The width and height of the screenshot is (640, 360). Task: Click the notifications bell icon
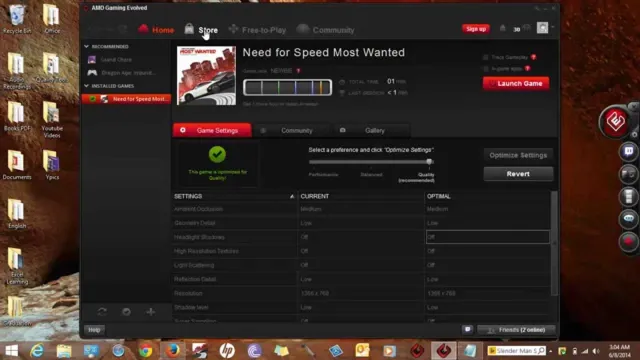(502, 28)
